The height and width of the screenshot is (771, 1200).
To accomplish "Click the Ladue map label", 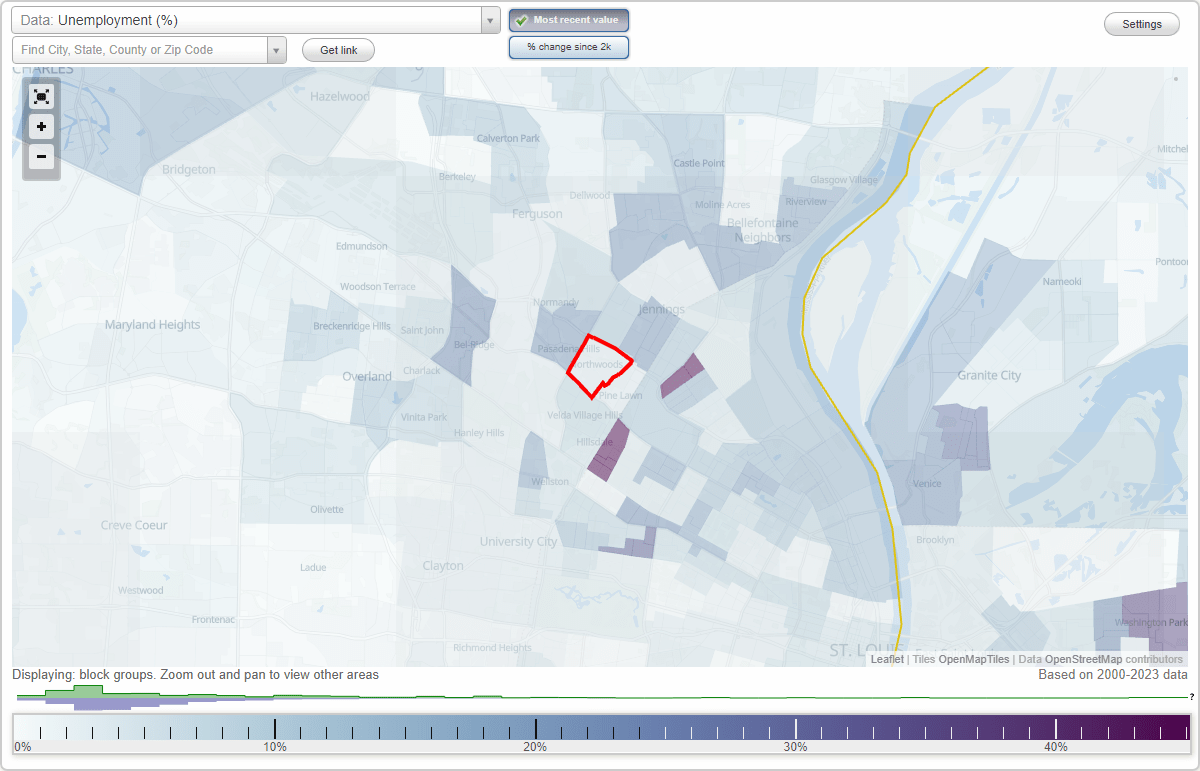I will click(x=313, y=568).
